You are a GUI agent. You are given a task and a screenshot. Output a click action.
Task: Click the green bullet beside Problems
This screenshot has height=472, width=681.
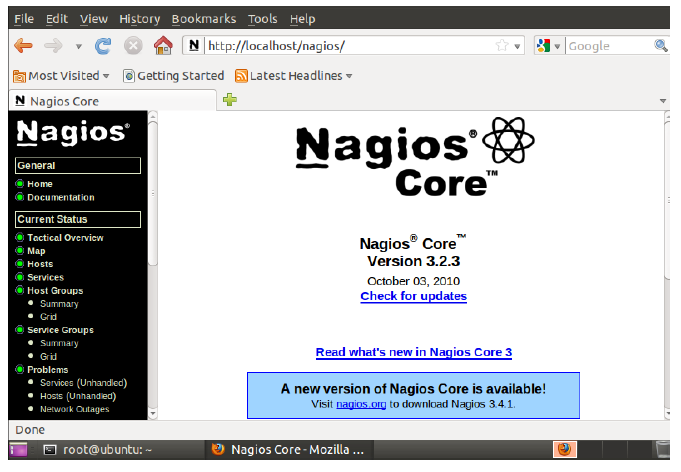[x=20, y=370]
